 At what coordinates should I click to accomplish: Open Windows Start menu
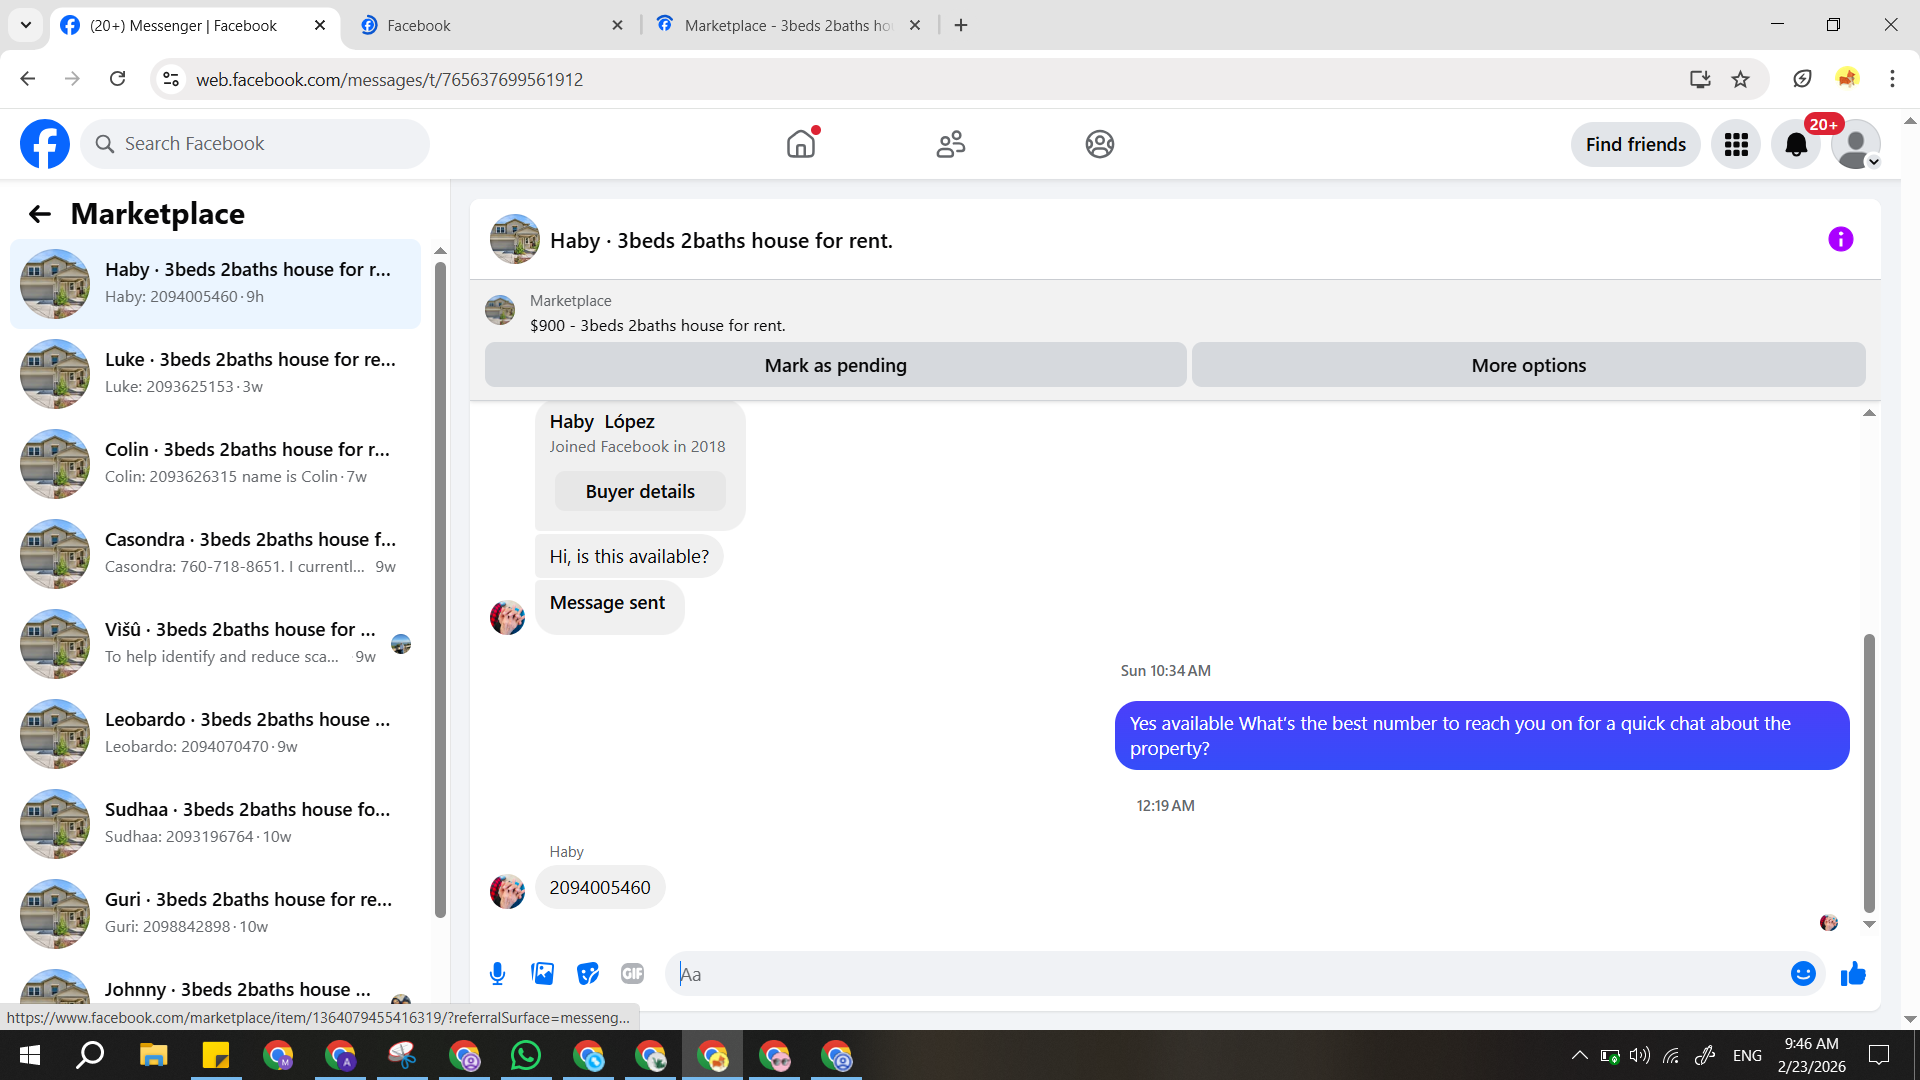click(30, 1055)
